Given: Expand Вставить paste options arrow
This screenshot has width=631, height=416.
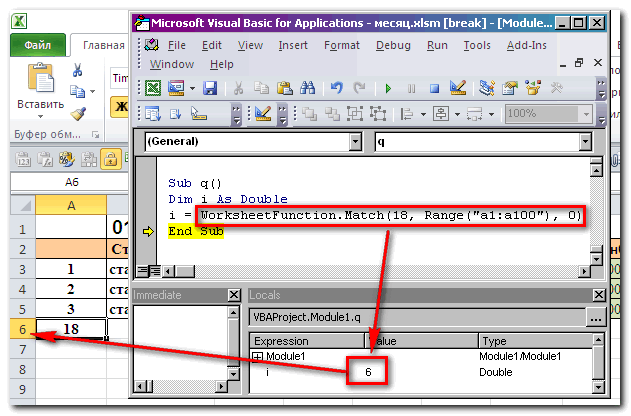Looking at the screenshot, I should point(40,117).
